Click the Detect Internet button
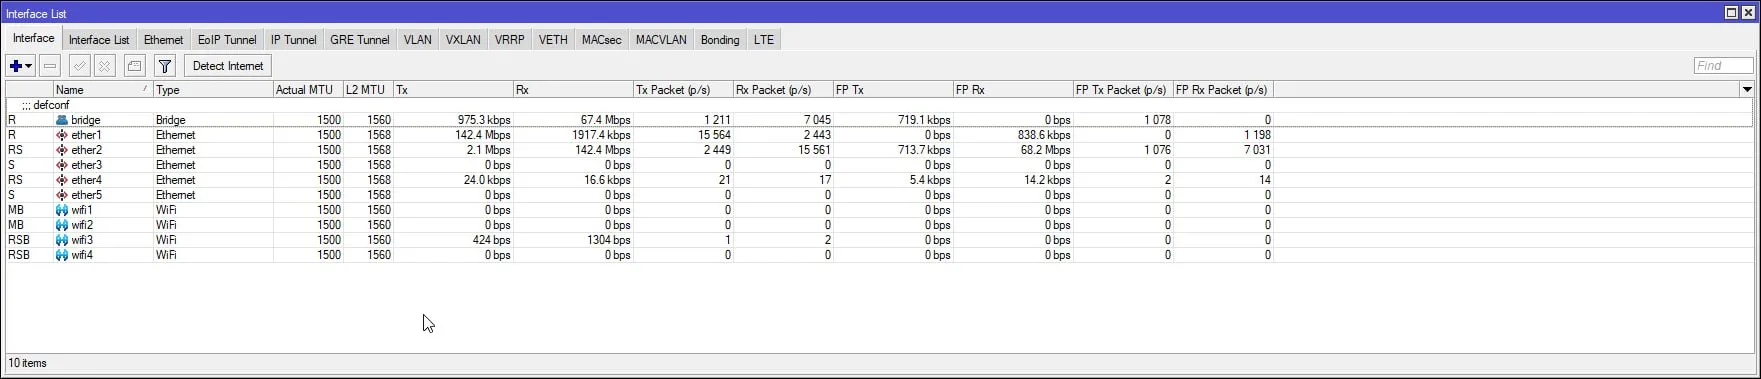The height and width of the screenshot is (379, 1761). tap(228, 66)
